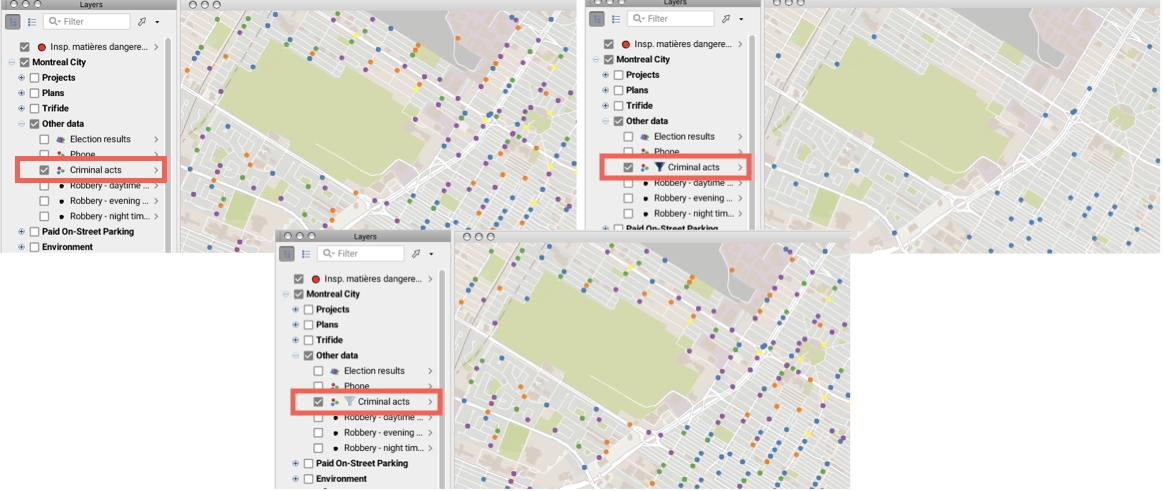
Task: Enable the Projects checkbox in bottom Layers panel
Action: 308,310
